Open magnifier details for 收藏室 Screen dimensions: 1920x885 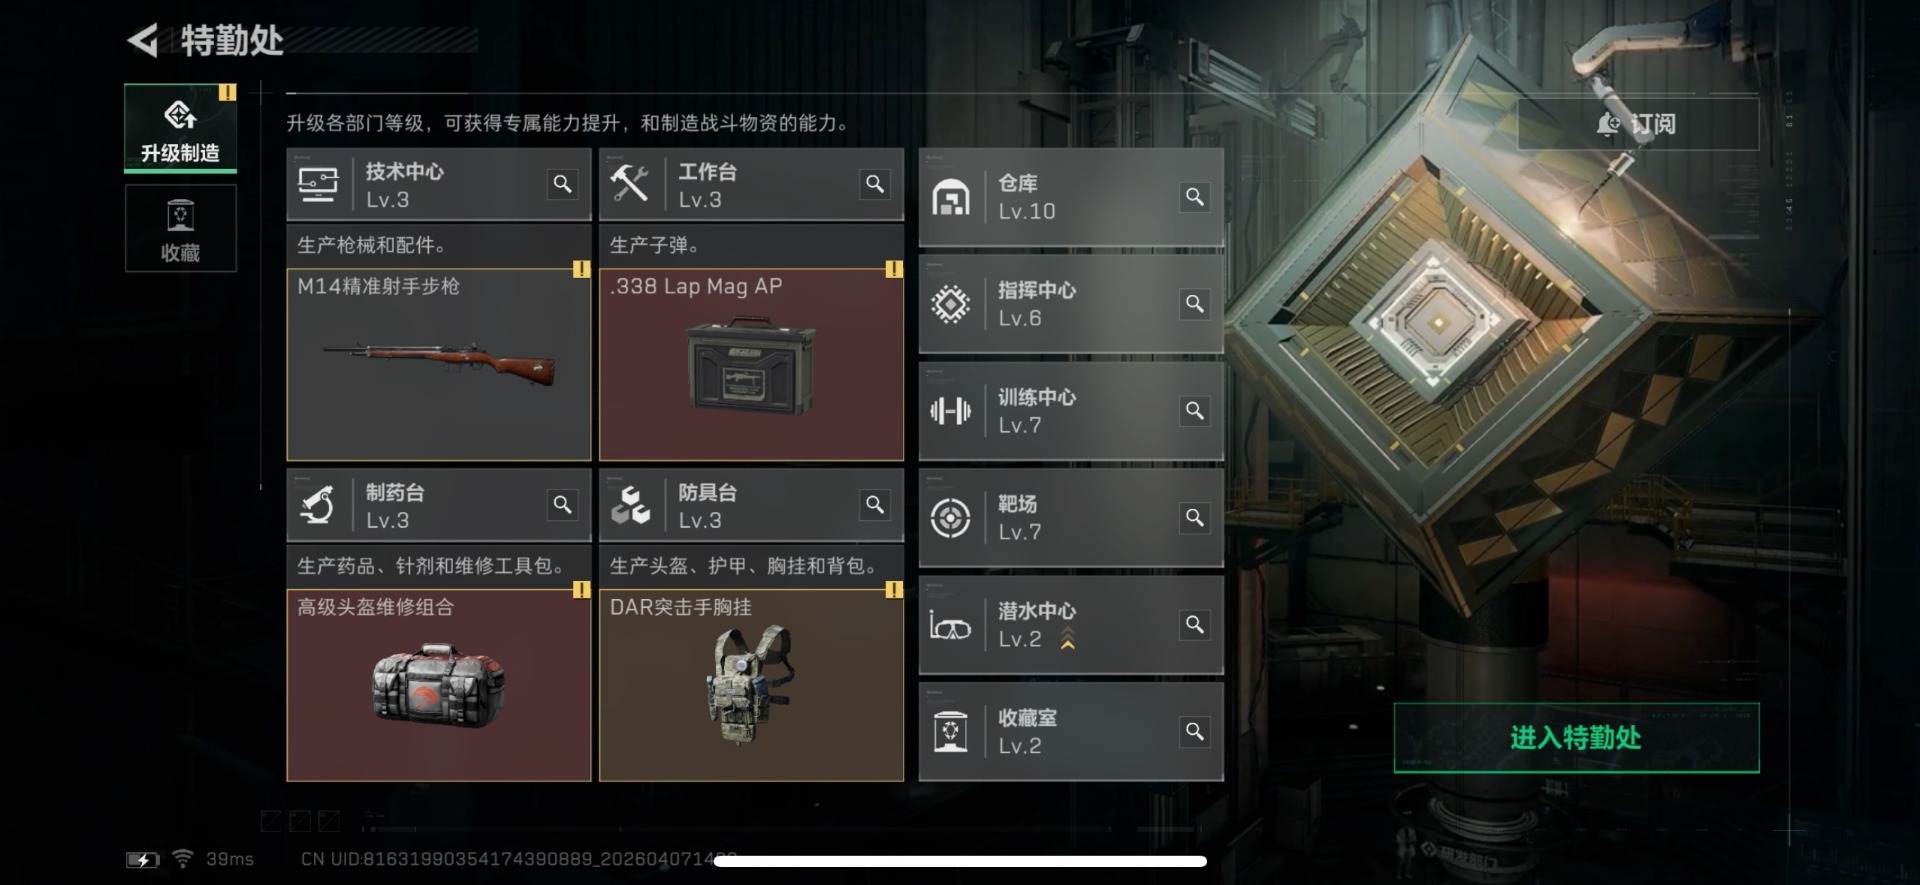click(x=1195, y=732)
